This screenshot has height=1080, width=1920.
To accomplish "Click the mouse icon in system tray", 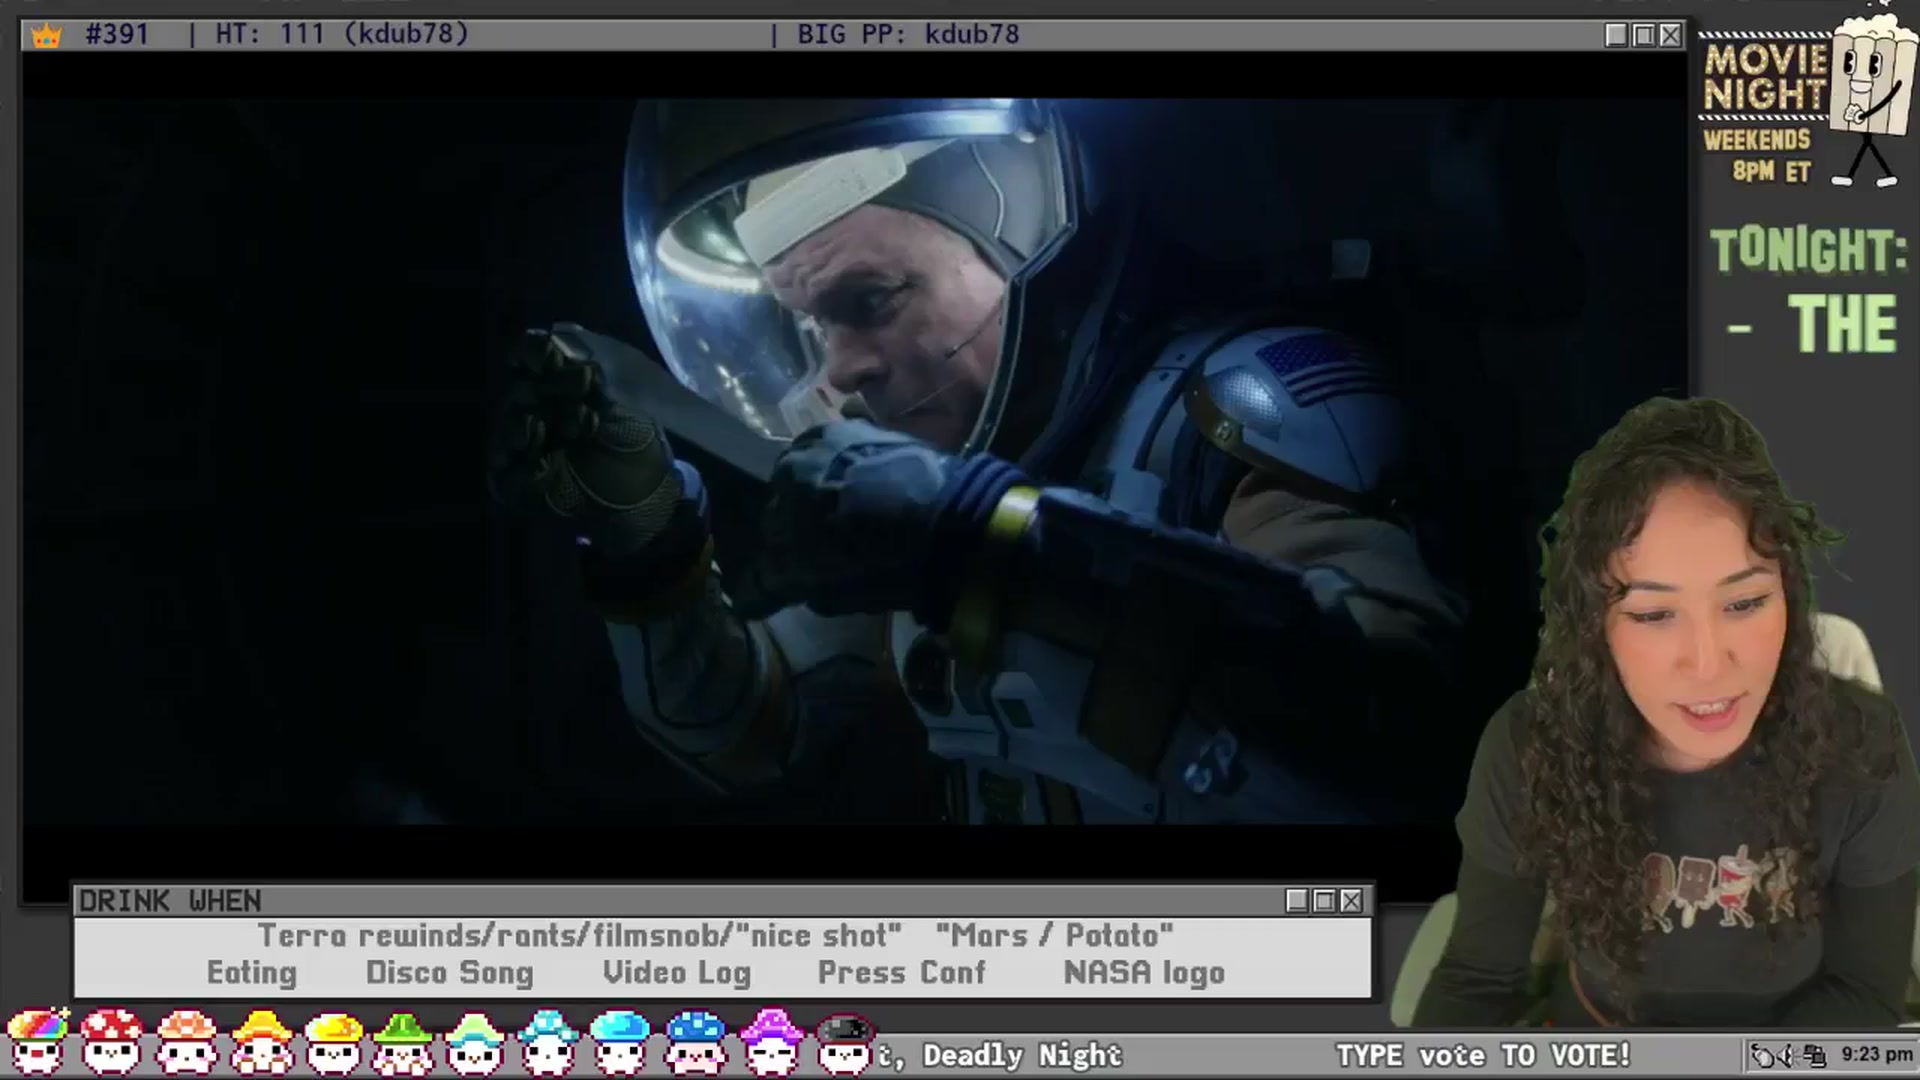I will point(1764,1055).
